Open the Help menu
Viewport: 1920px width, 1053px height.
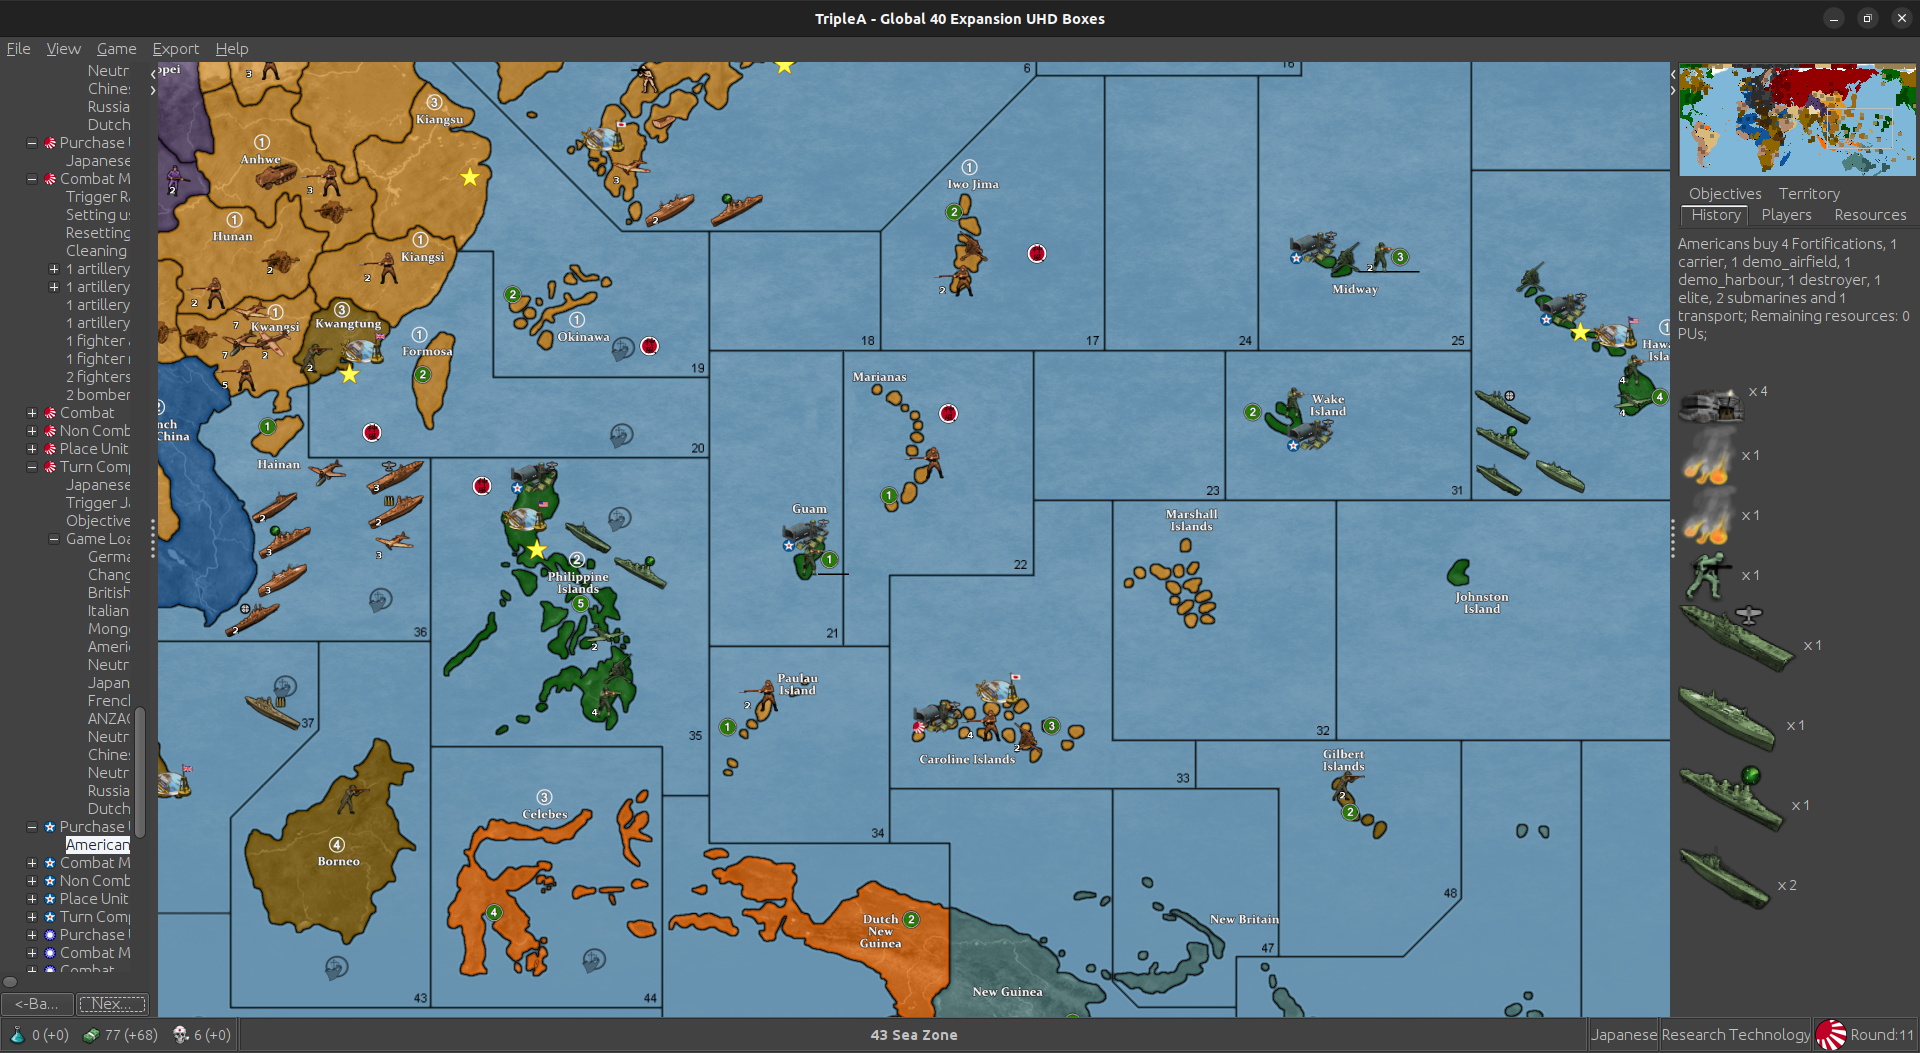[232, 49]
